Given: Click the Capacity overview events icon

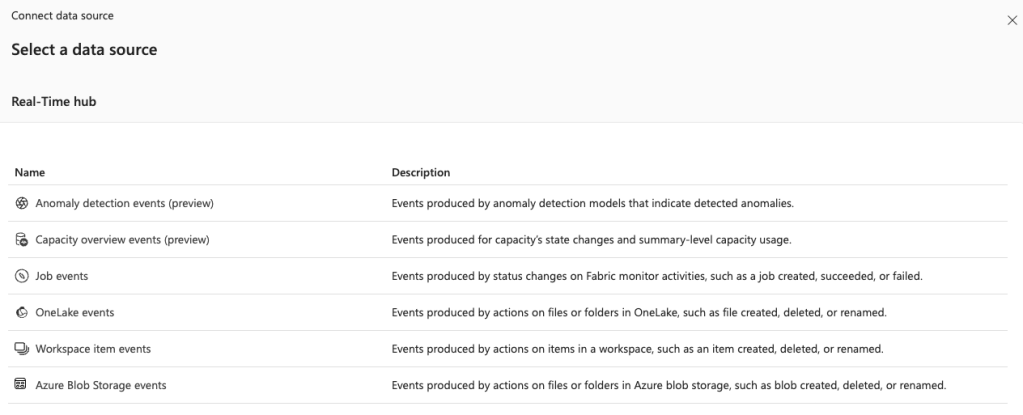Looking at the screenshot, I should [x=22, y=240].
